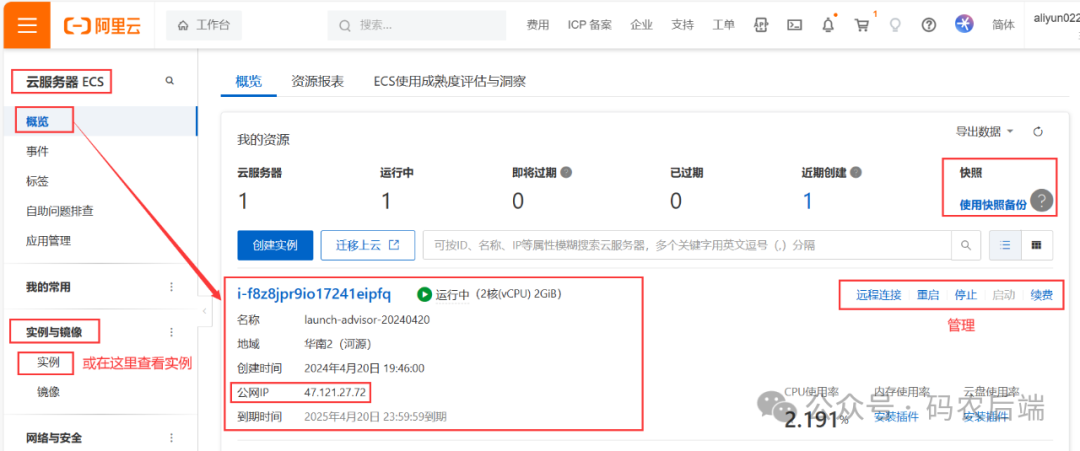Click the 迁移上云 button

(368, 245)
